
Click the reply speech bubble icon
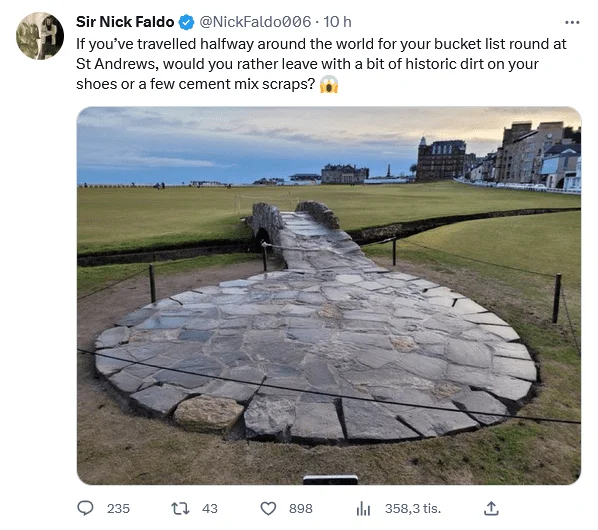pyautogui.click(x=85, y=508)
